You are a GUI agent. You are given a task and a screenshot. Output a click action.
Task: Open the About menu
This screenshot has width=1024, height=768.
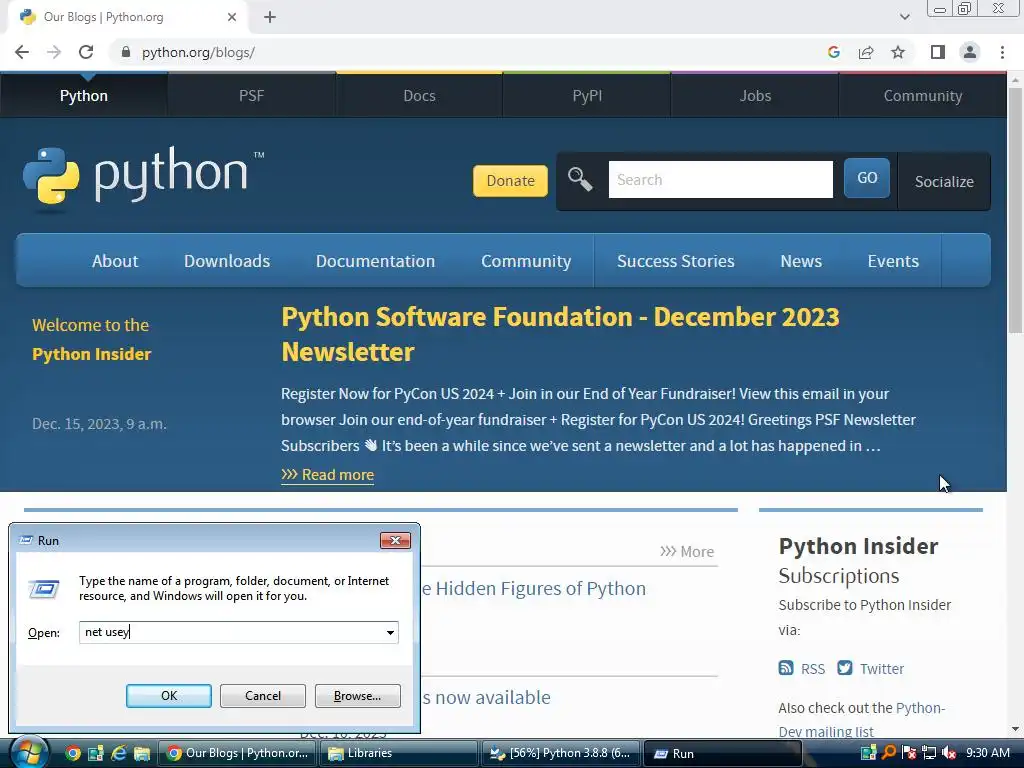tap(115, 261)
